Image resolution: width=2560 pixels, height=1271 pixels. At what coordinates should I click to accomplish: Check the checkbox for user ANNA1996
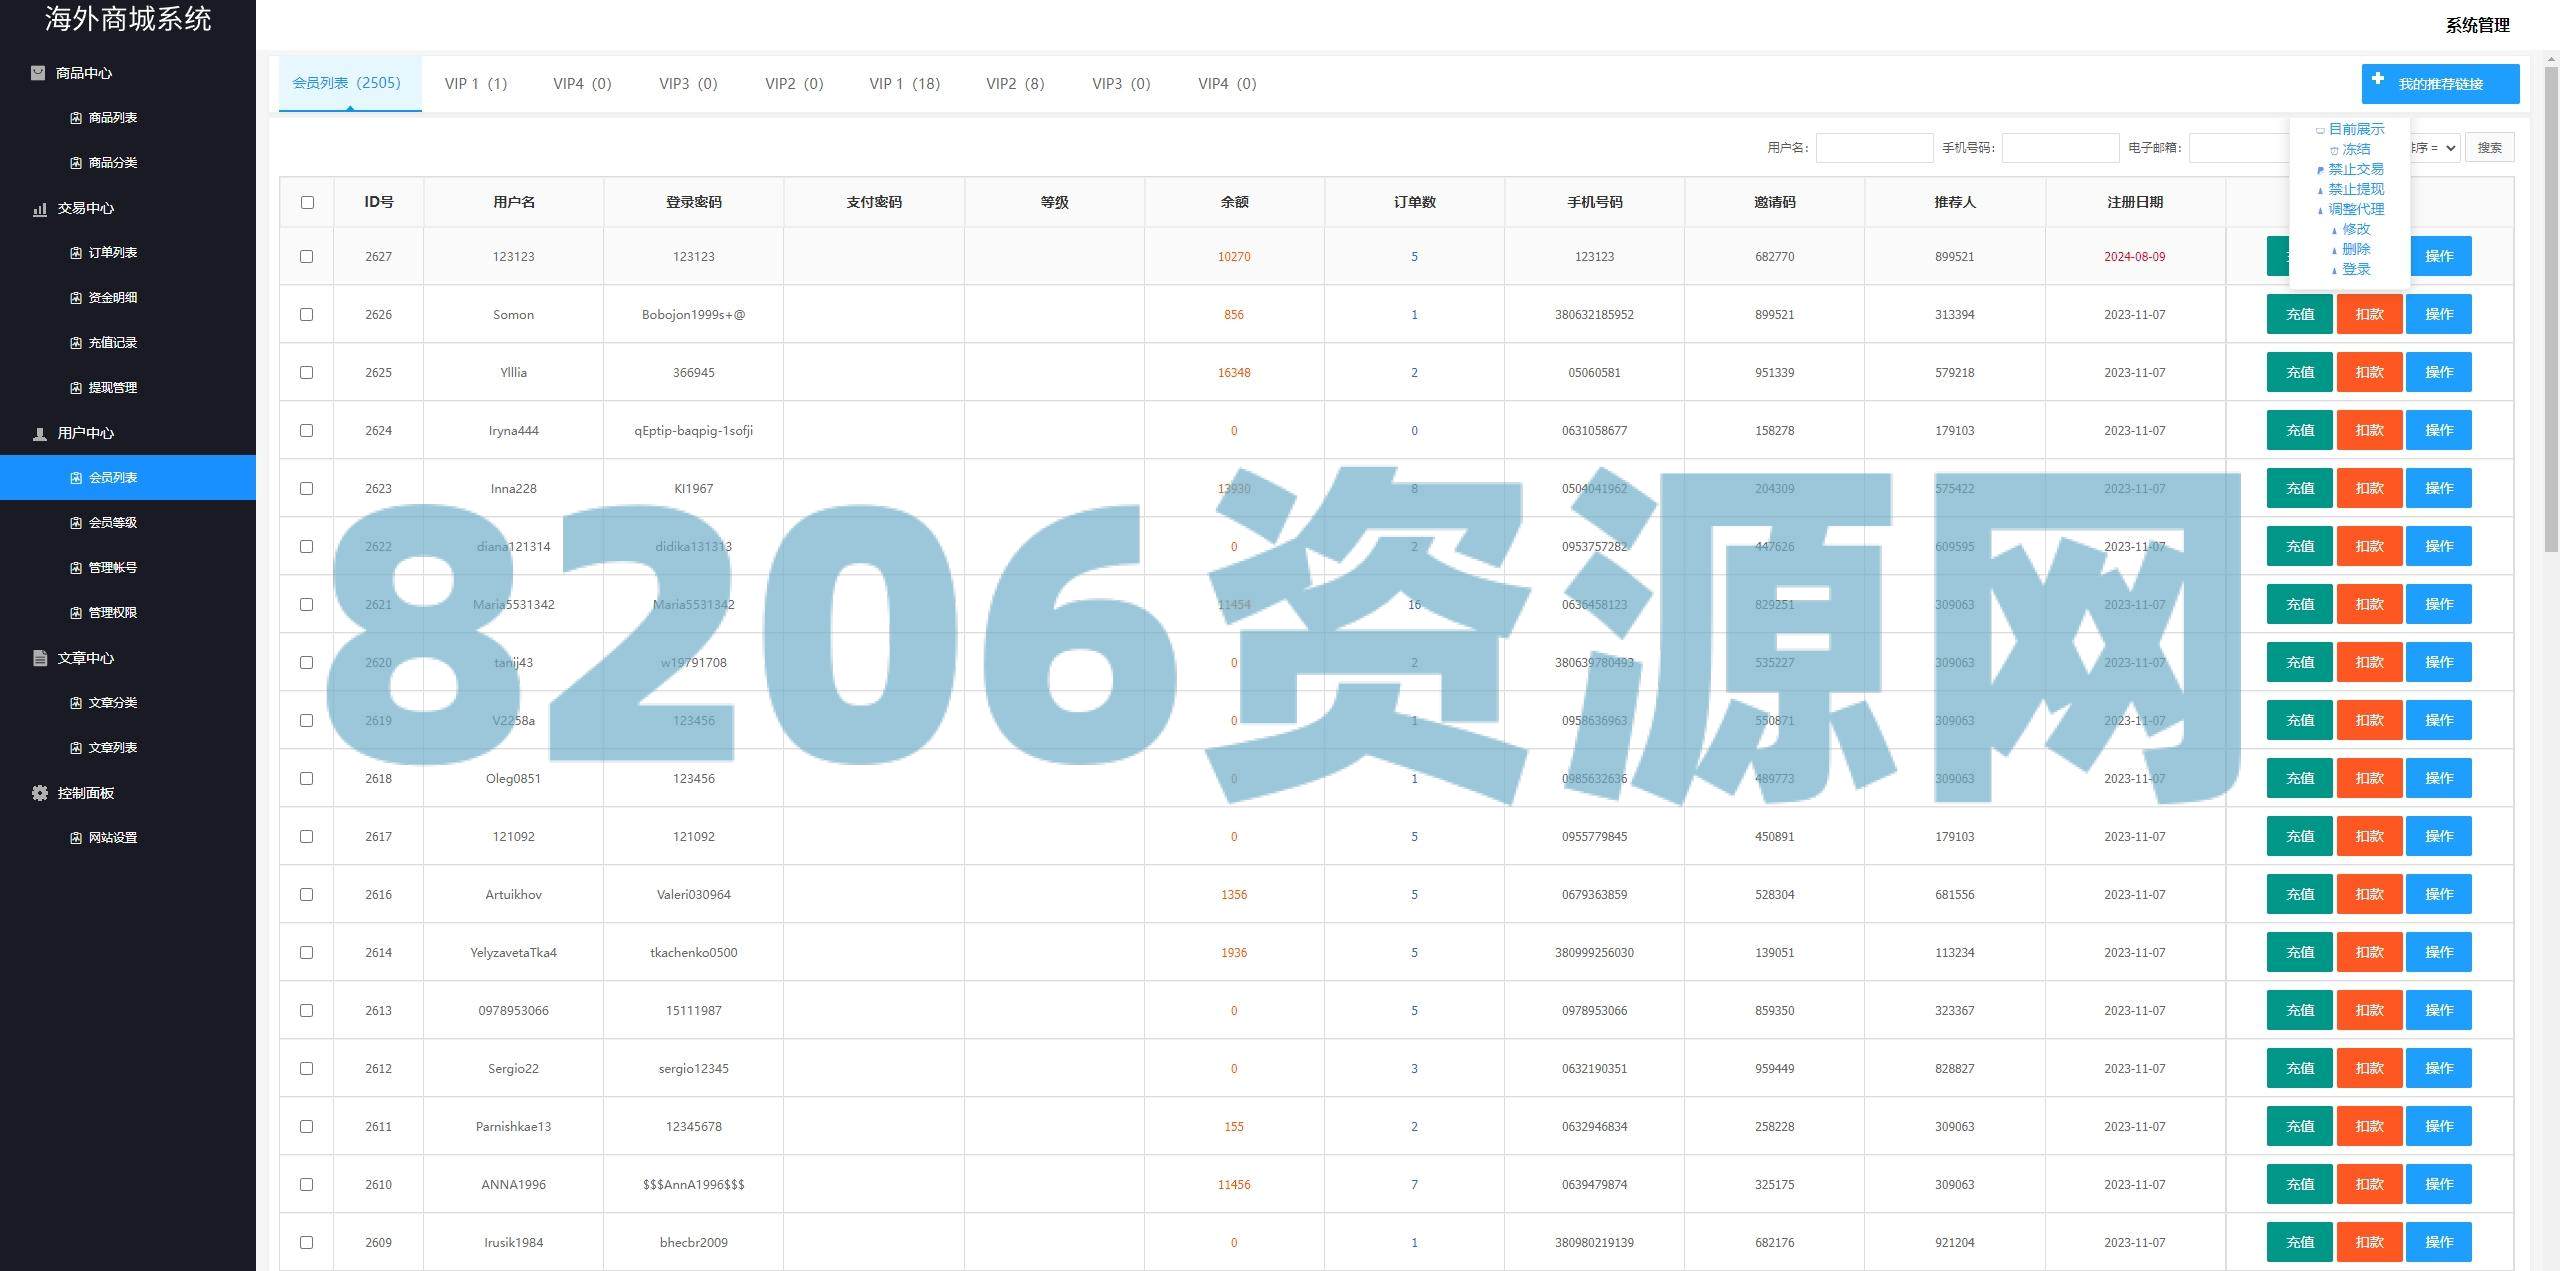point(307,1185)
